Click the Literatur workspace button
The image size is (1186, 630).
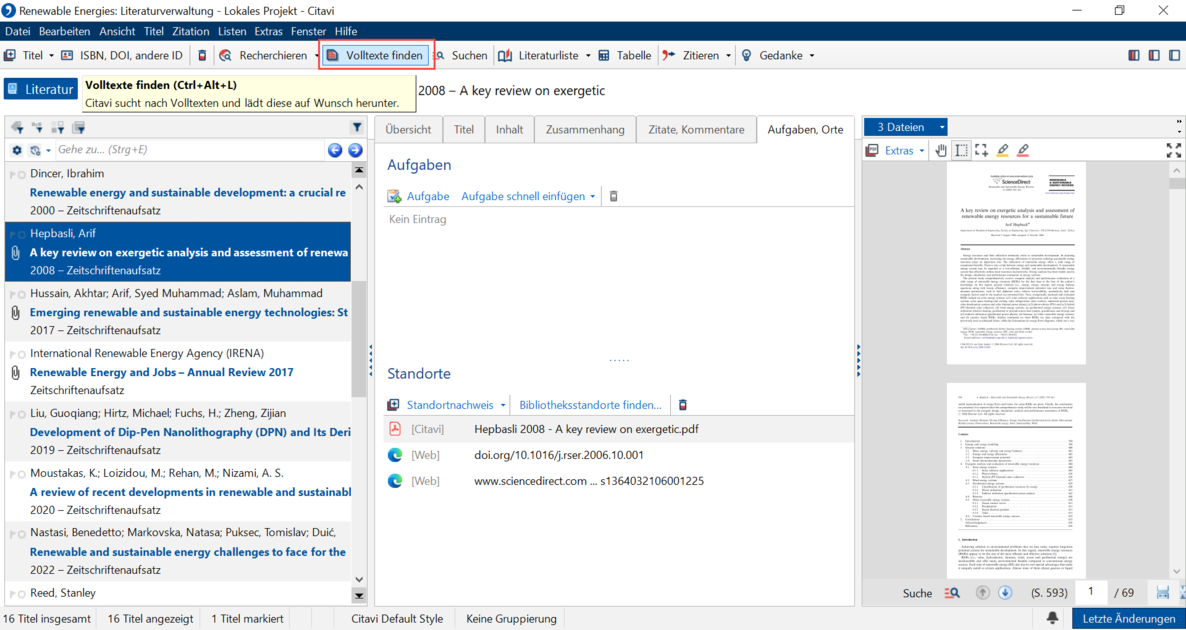tap(41, 89)
